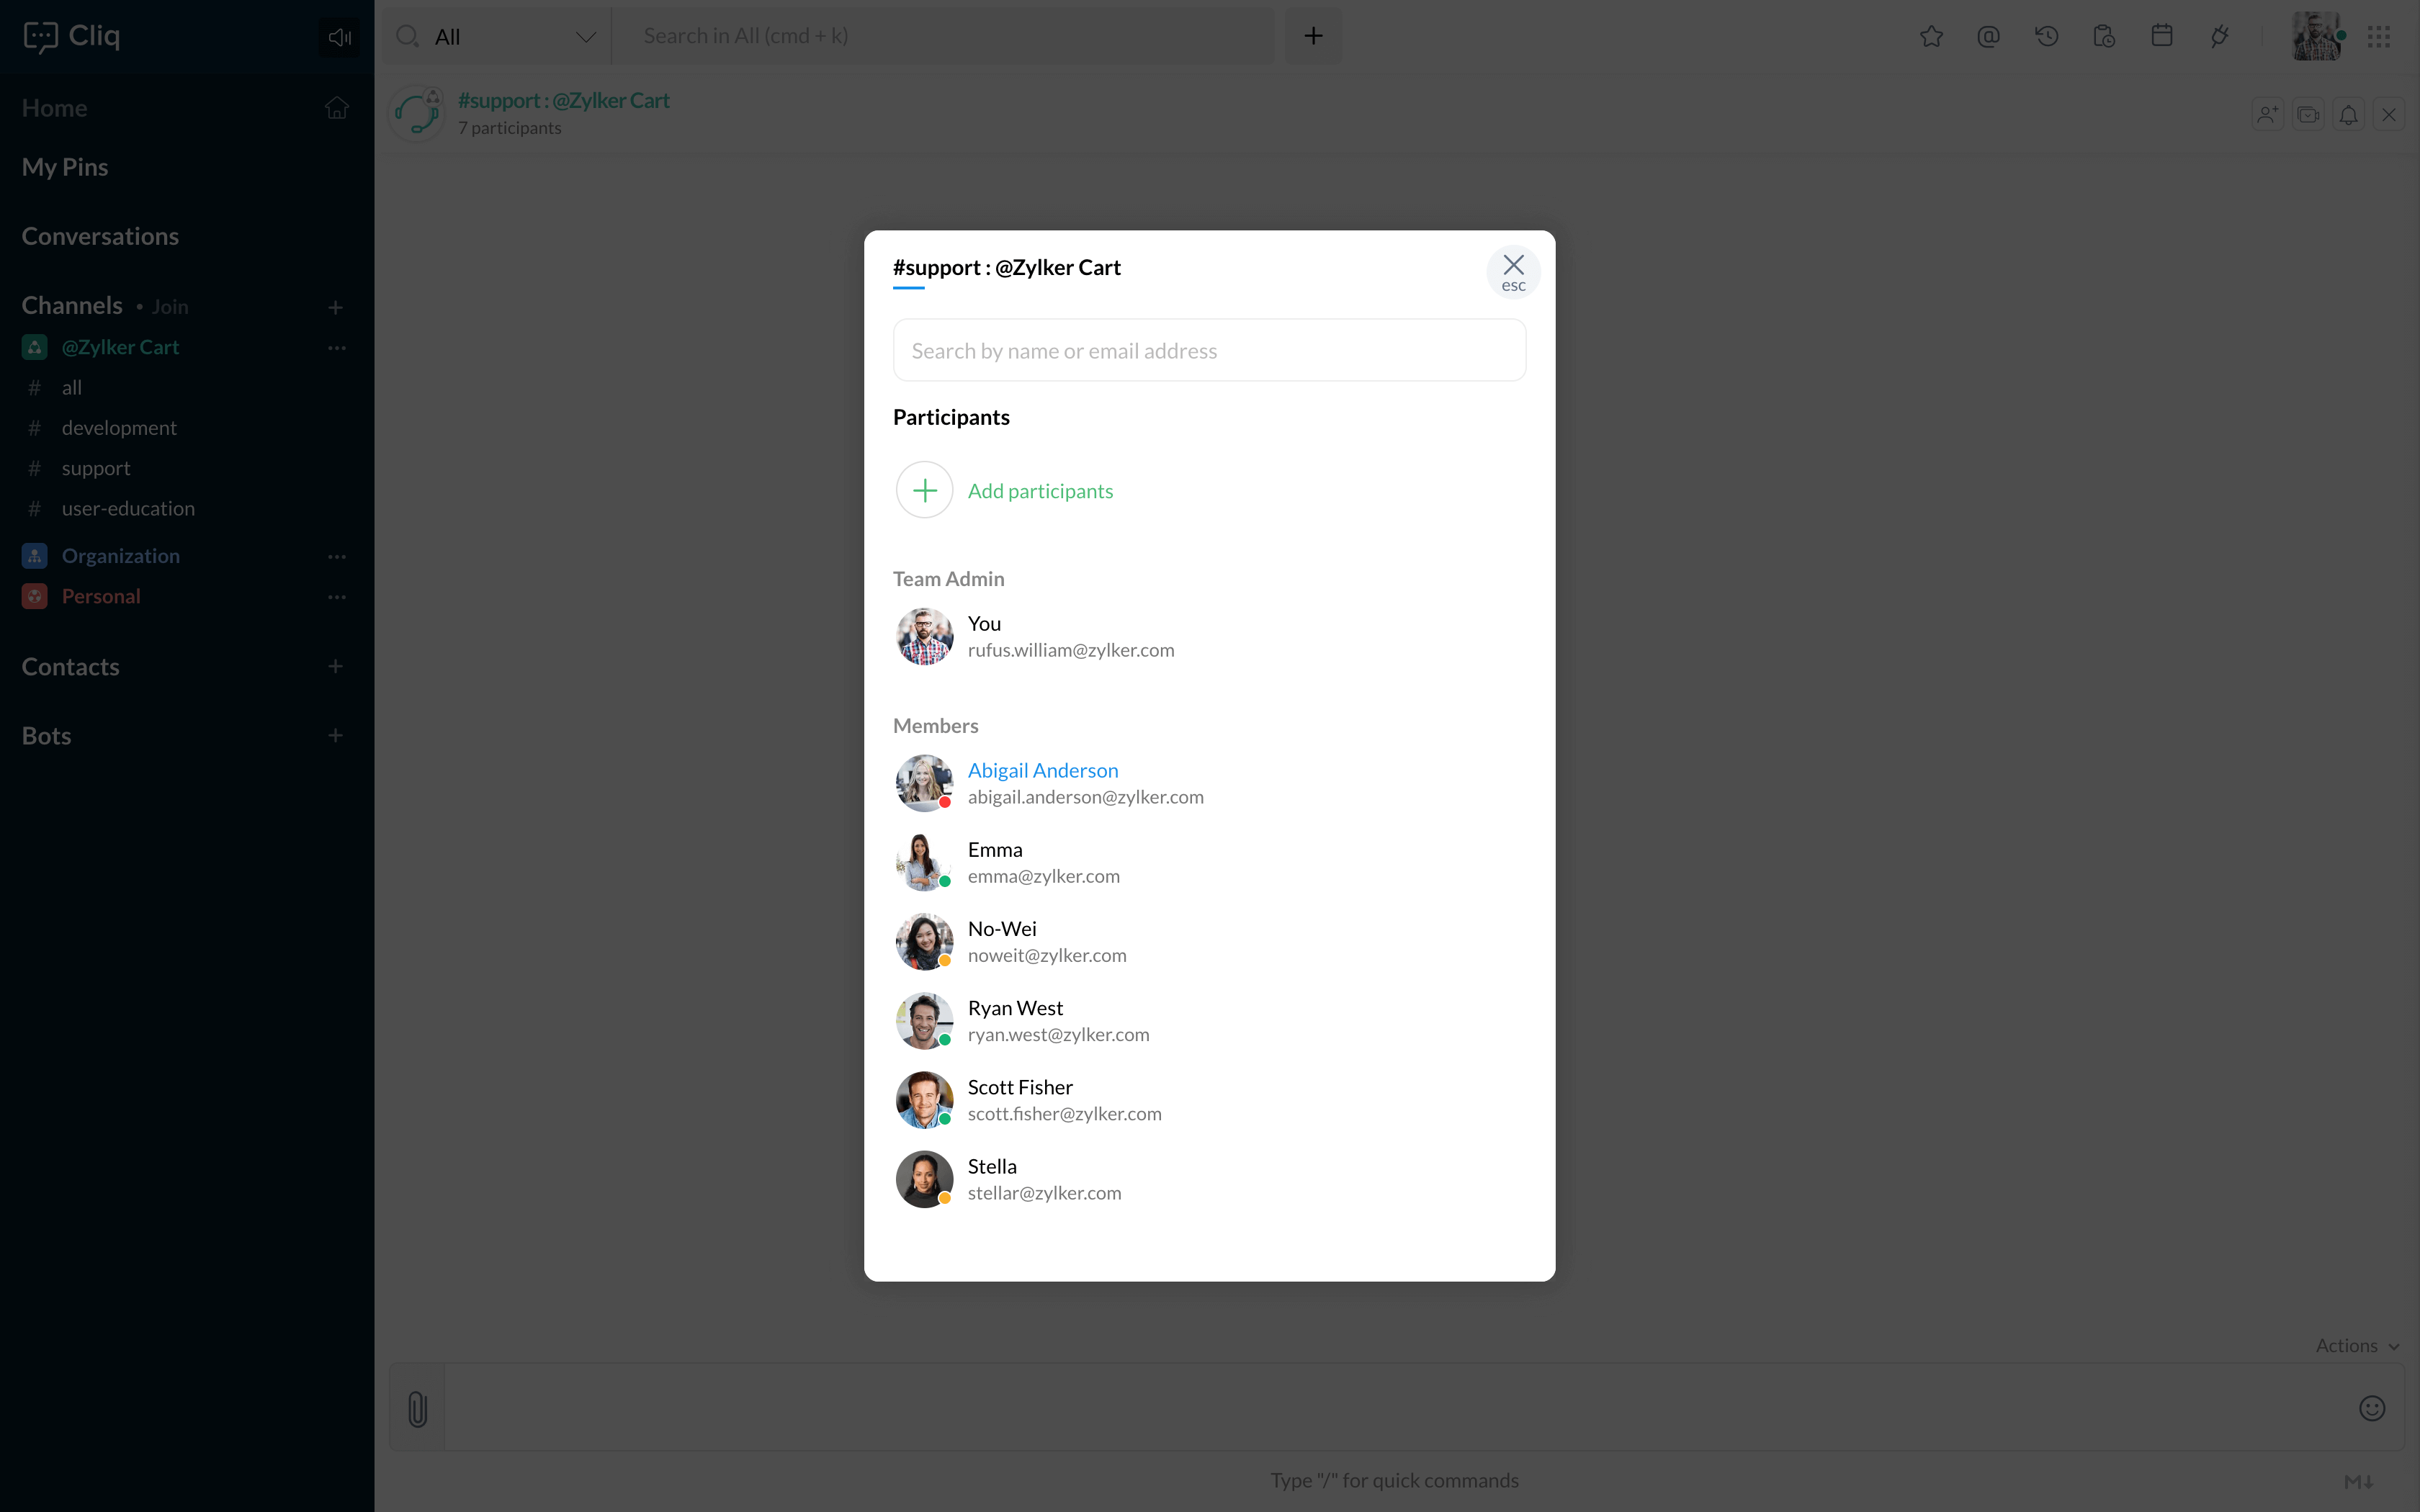Select the development channel

click(119, 428)
